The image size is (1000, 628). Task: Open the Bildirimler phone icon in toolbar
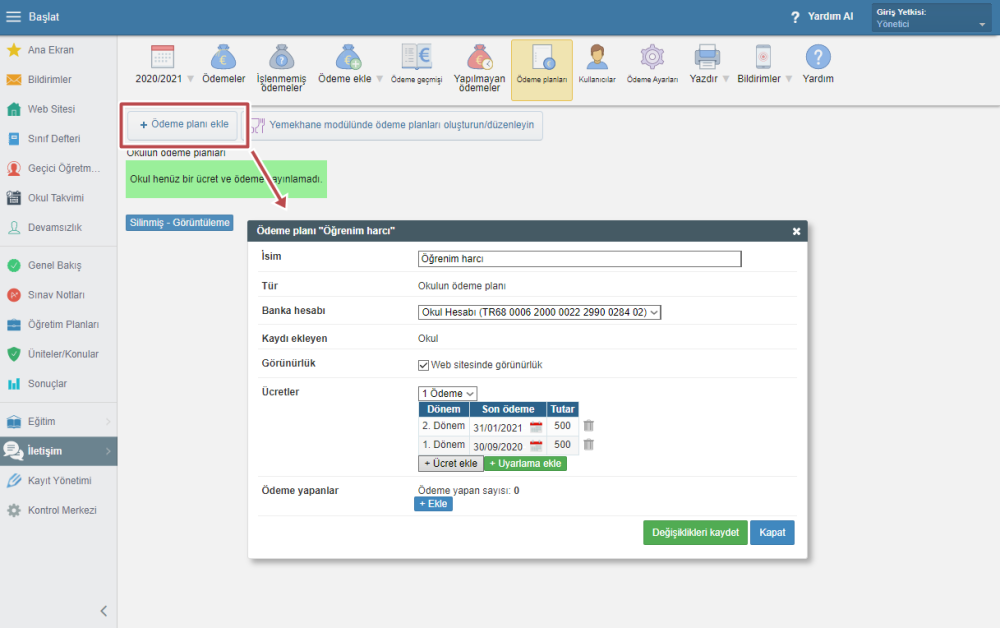[763, 57]
